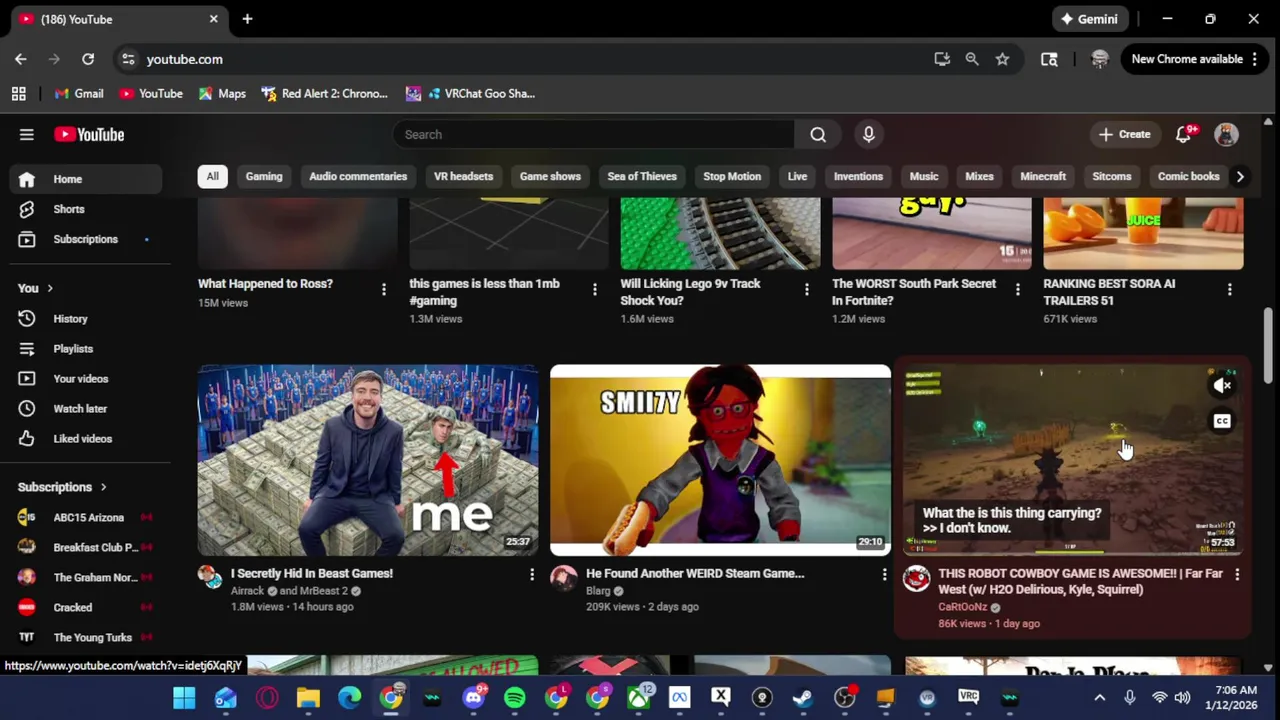Open the account avatar menu
The image size is (1280, 720).
[1226, 134]
